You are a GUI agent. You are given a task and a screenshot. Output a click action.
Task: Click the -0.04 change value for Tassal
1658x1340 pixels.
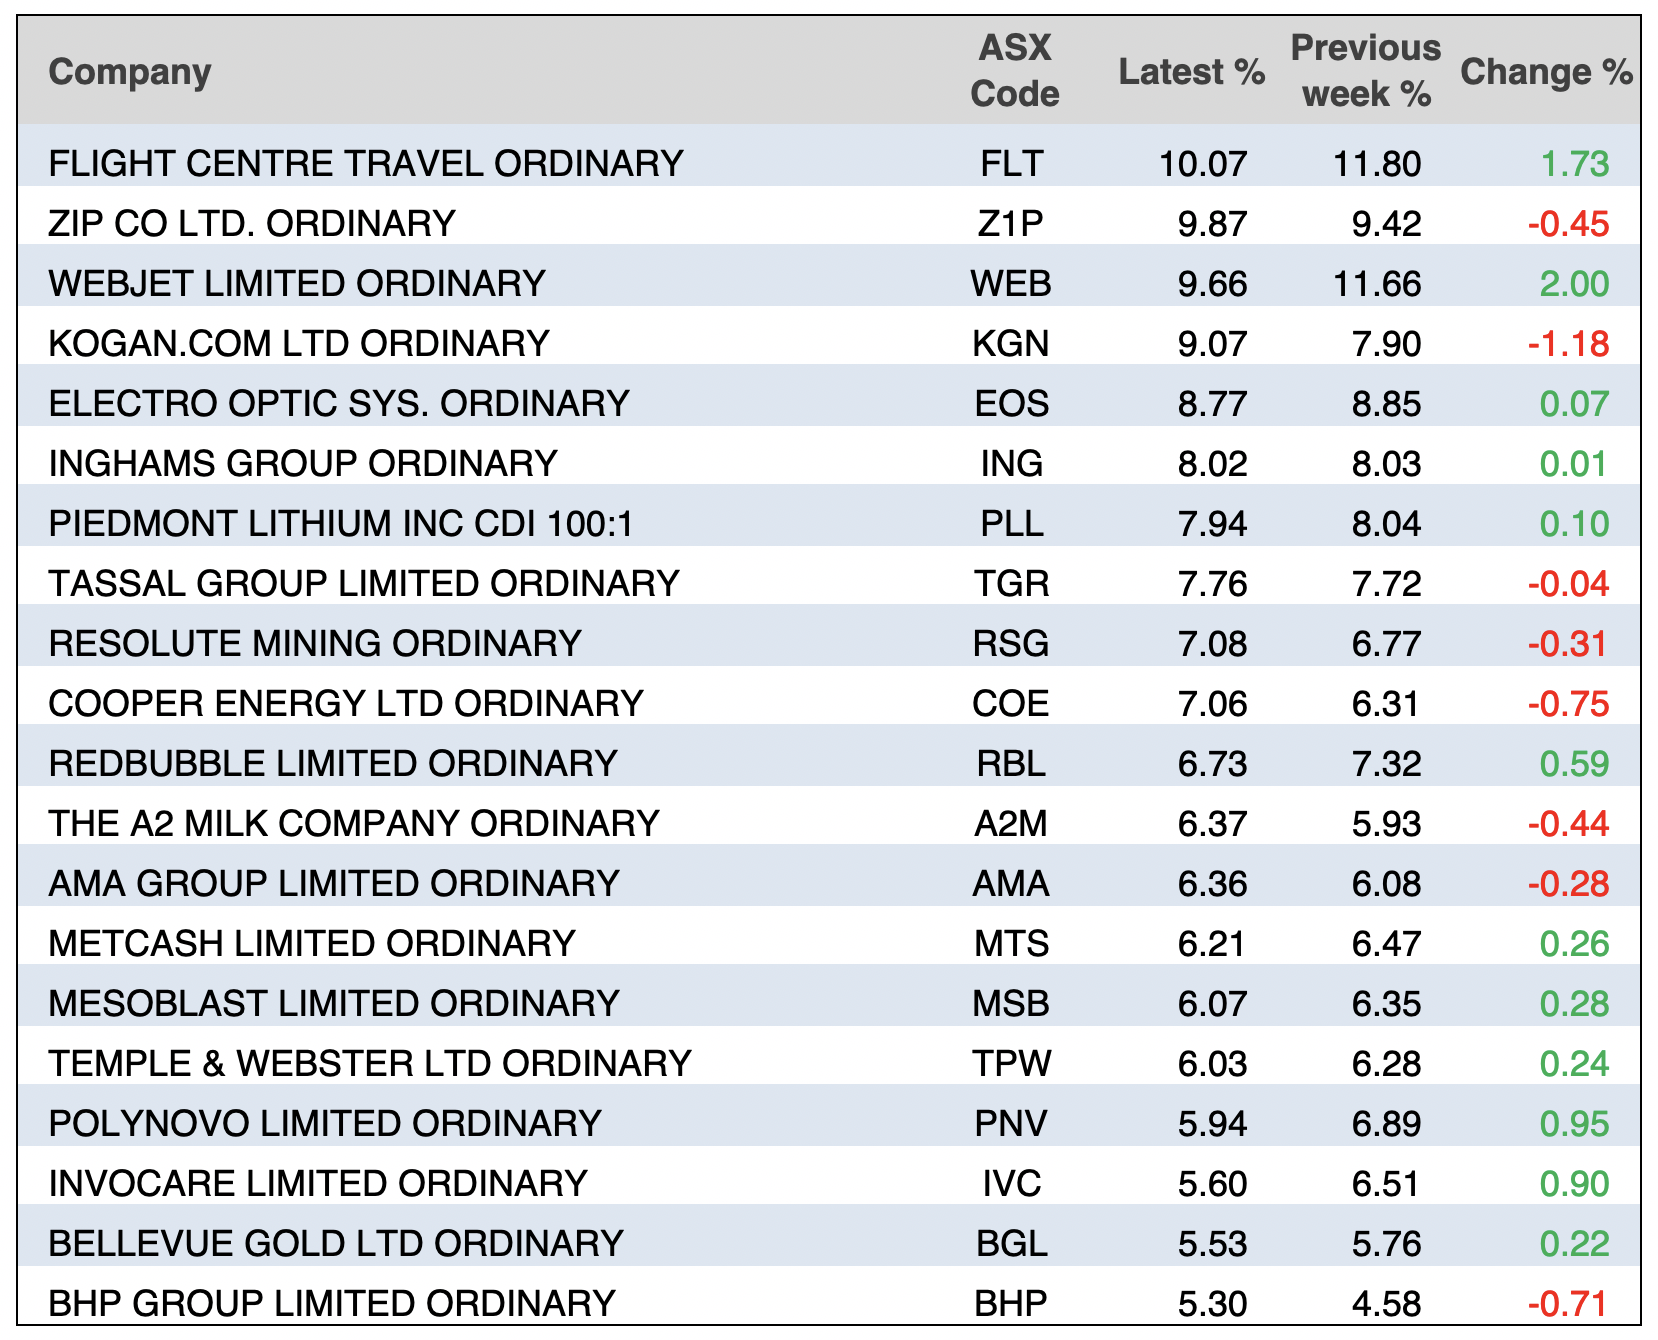(x=1568, y=583)
